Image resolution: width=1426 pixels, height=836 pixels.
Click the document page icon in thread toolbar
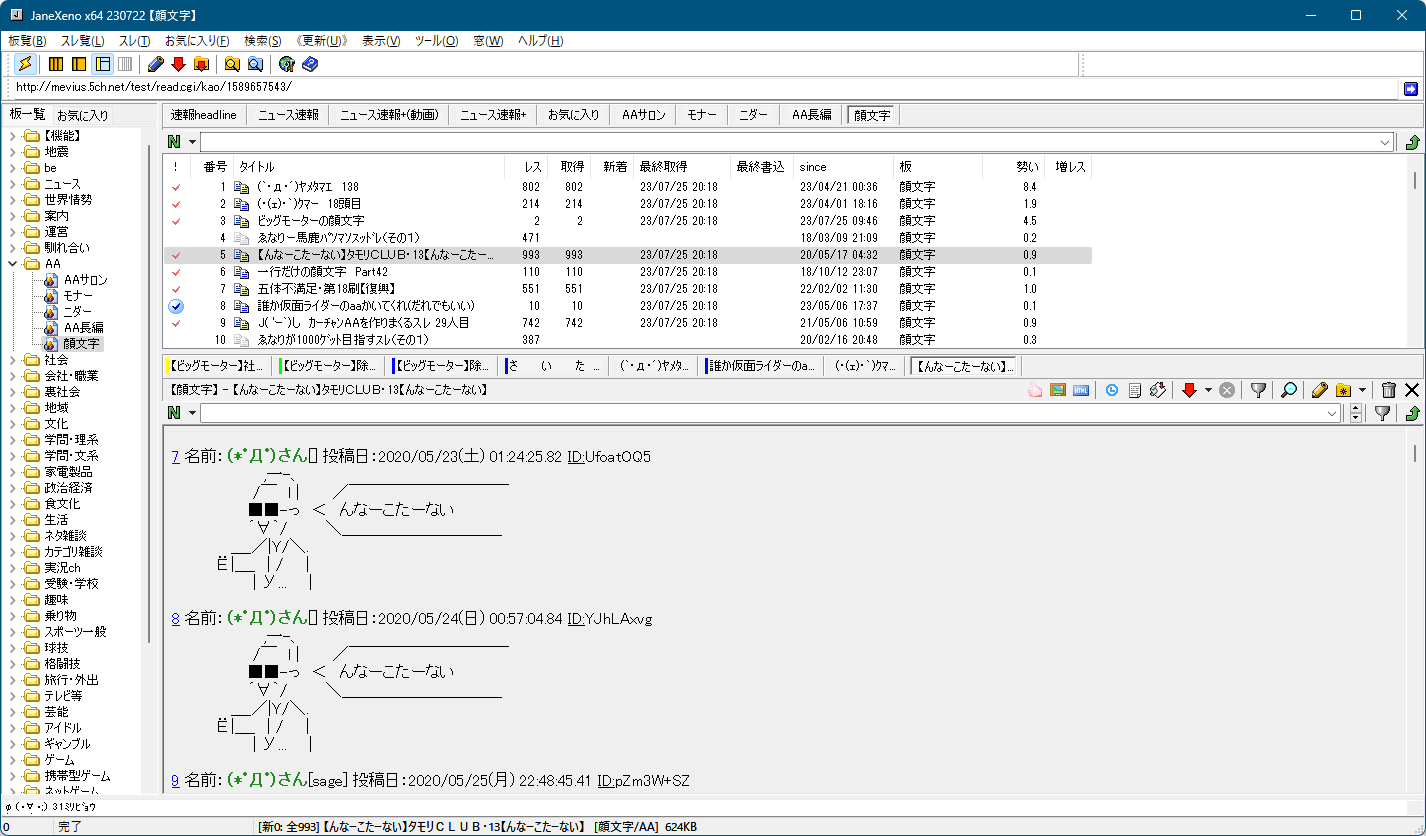(x=1135, y=390)
